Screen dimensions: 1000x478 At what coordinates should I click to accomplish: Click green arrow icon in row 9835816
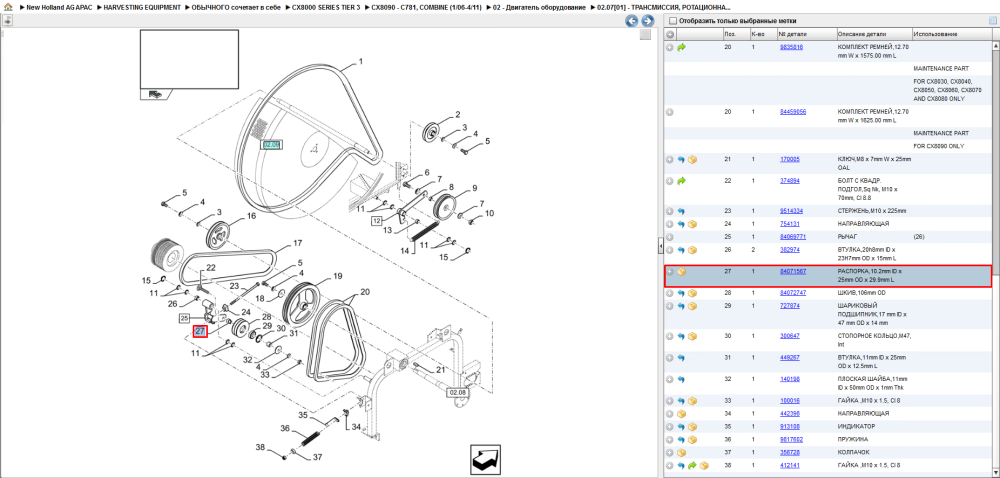[x=681, y=47]
